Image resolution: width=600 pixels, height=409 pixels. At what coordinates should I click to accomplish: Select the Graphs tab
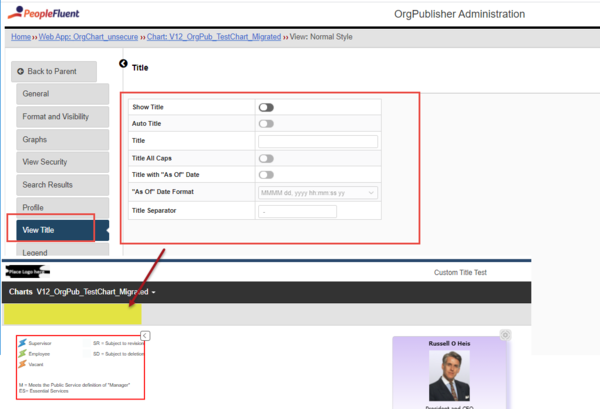tap(63, 139)
